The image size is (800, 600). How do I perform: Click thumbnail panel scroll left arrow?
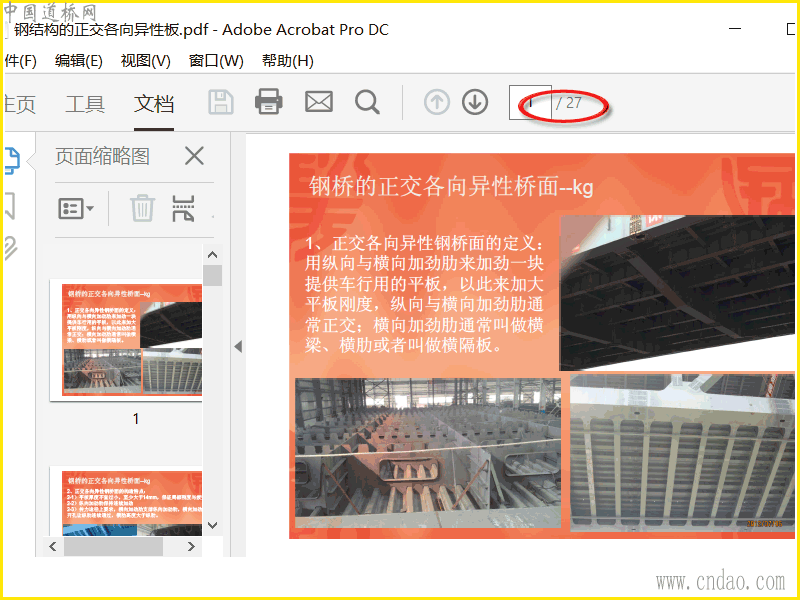(x=53, y=546)
